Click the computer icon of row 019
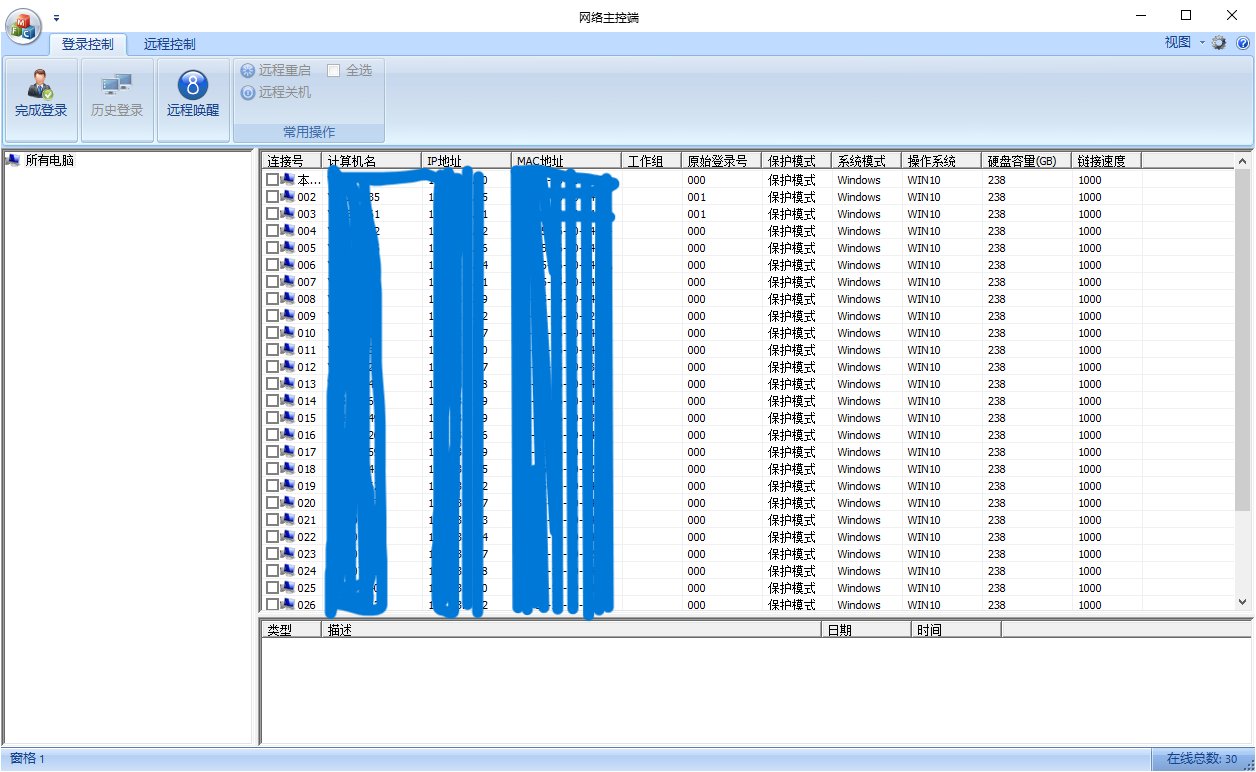This screenshot has width=1256, height=772. (x=288, y=486)
